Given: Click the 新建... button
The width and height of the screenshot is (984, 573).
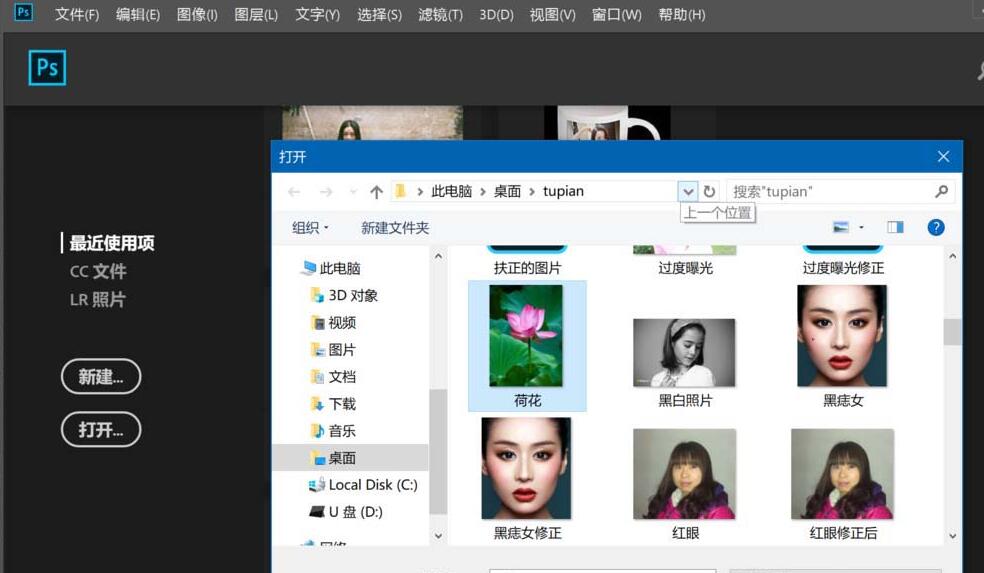Looking at the screenshot, I should click(101, 376).
